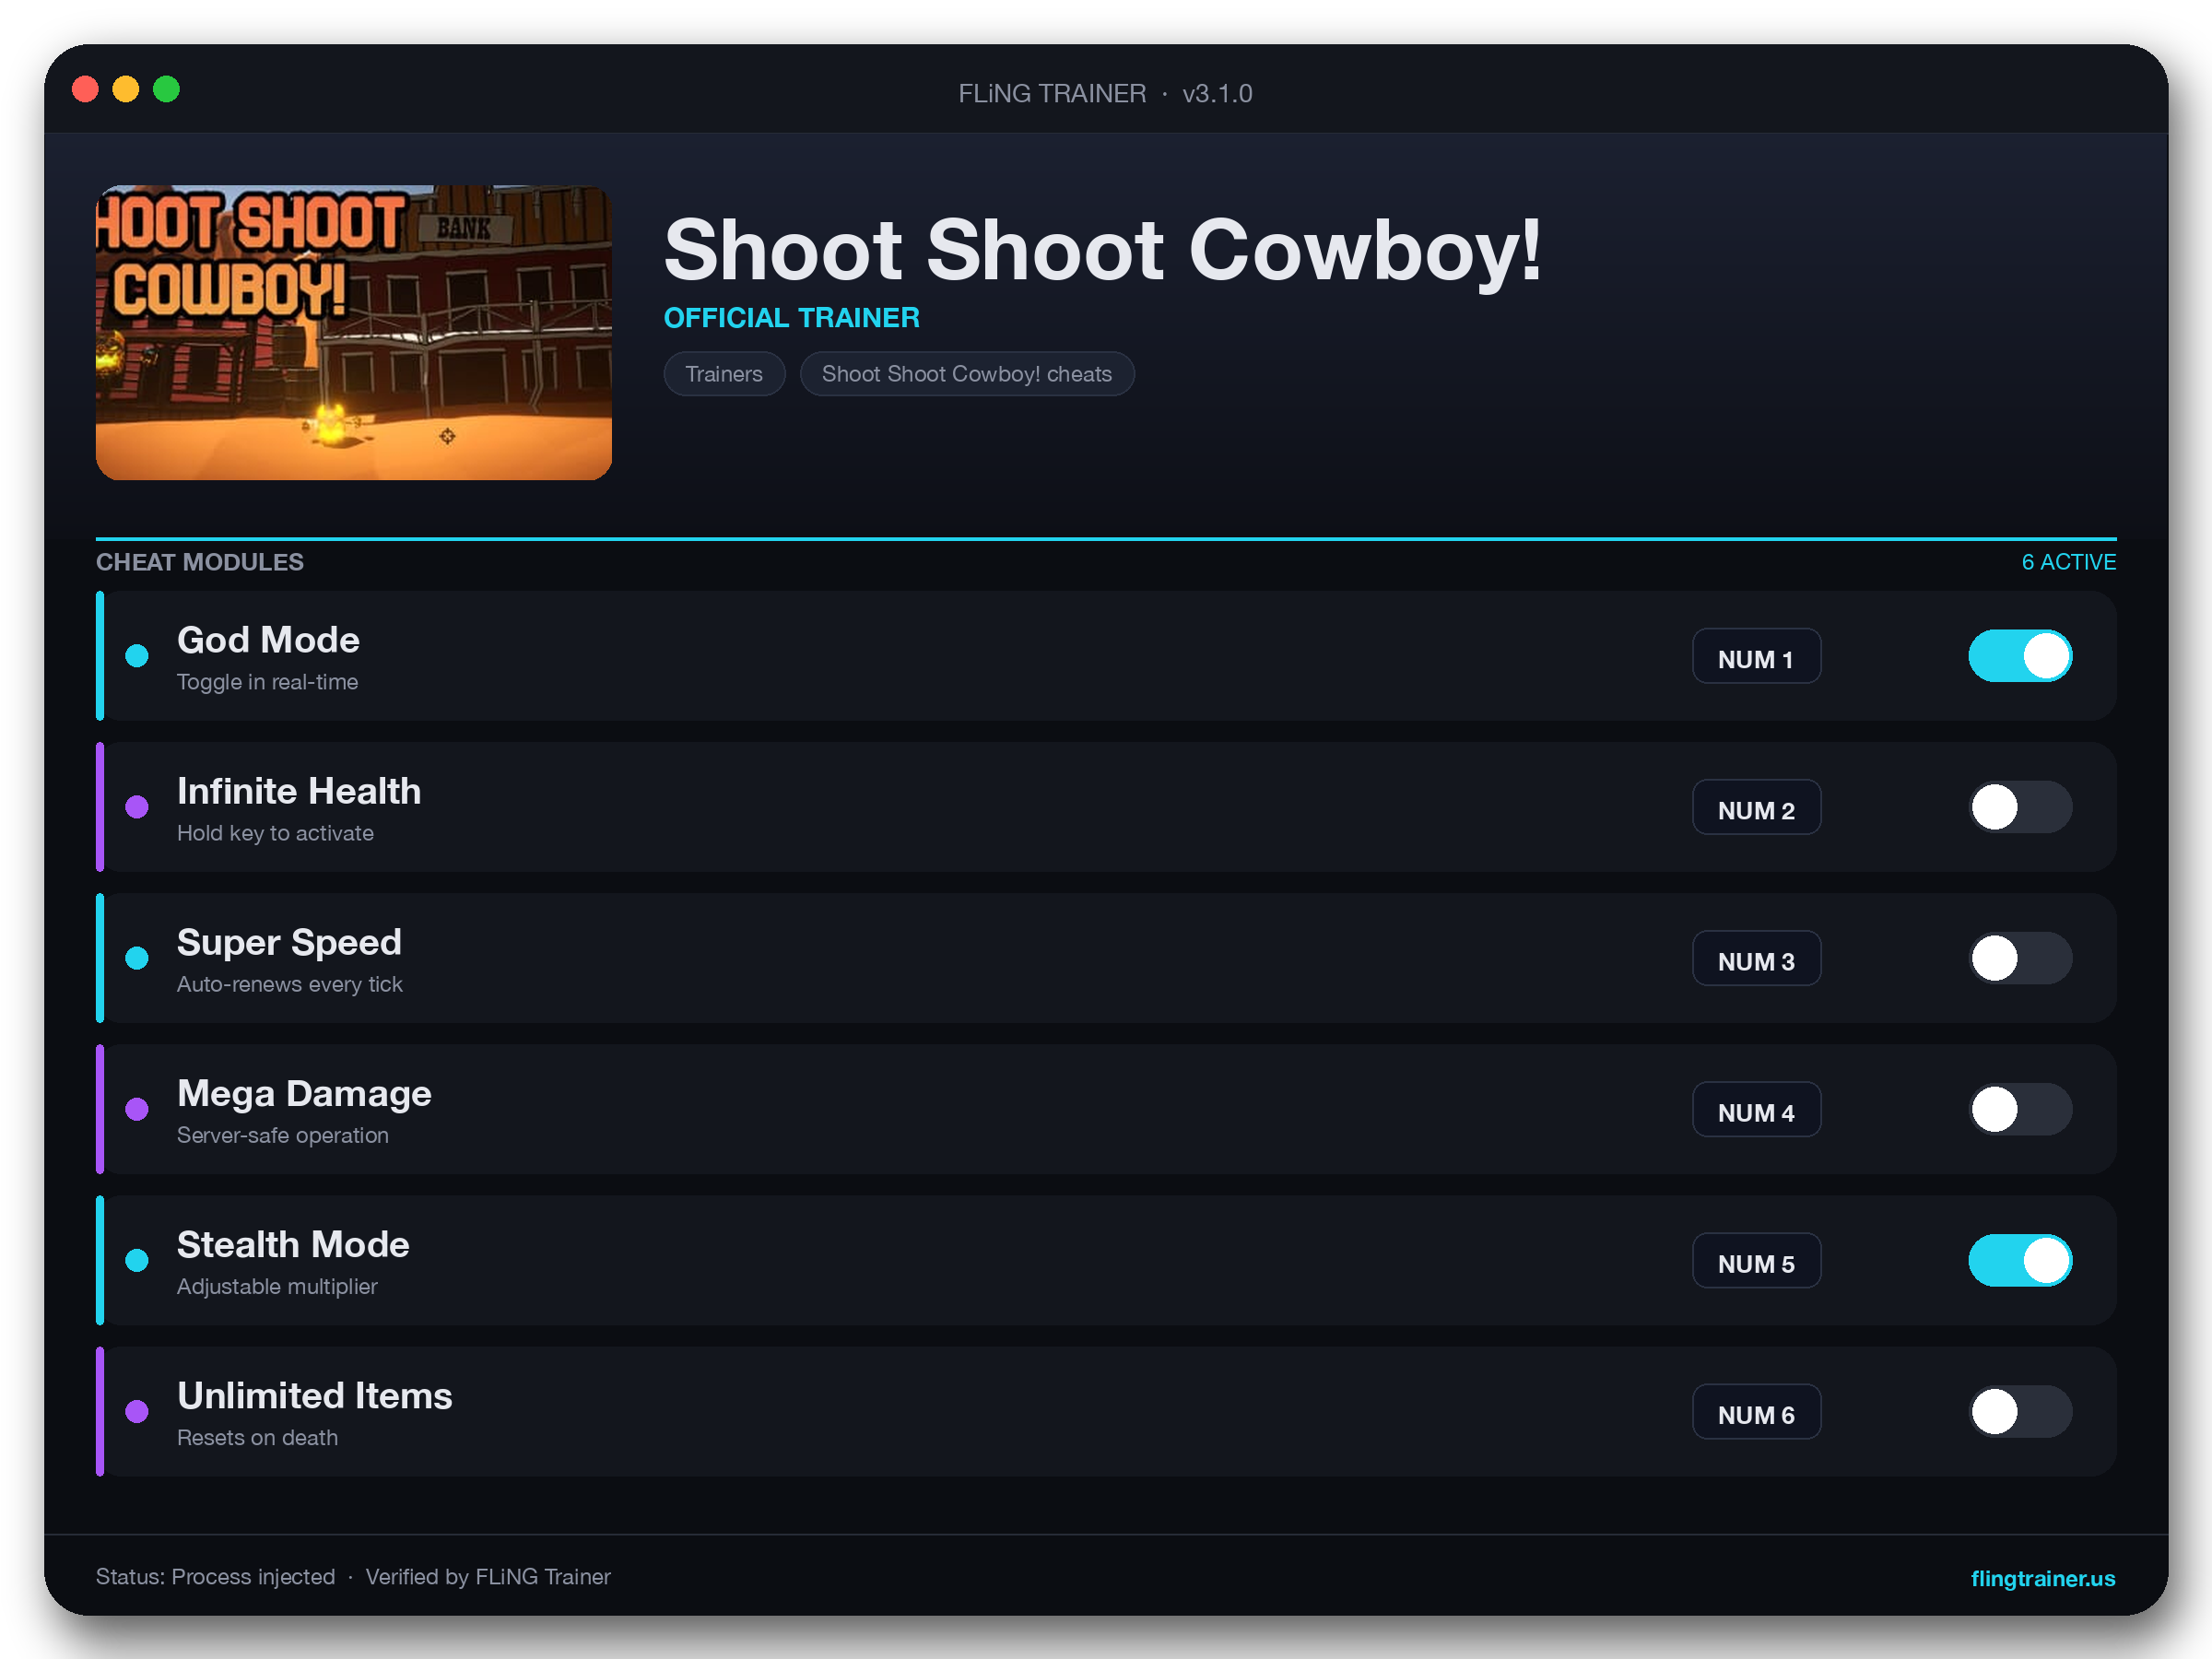Select the Mega Damage title text
Viewport: 2212px width, 1659px height.
[x=304, y=1094]
